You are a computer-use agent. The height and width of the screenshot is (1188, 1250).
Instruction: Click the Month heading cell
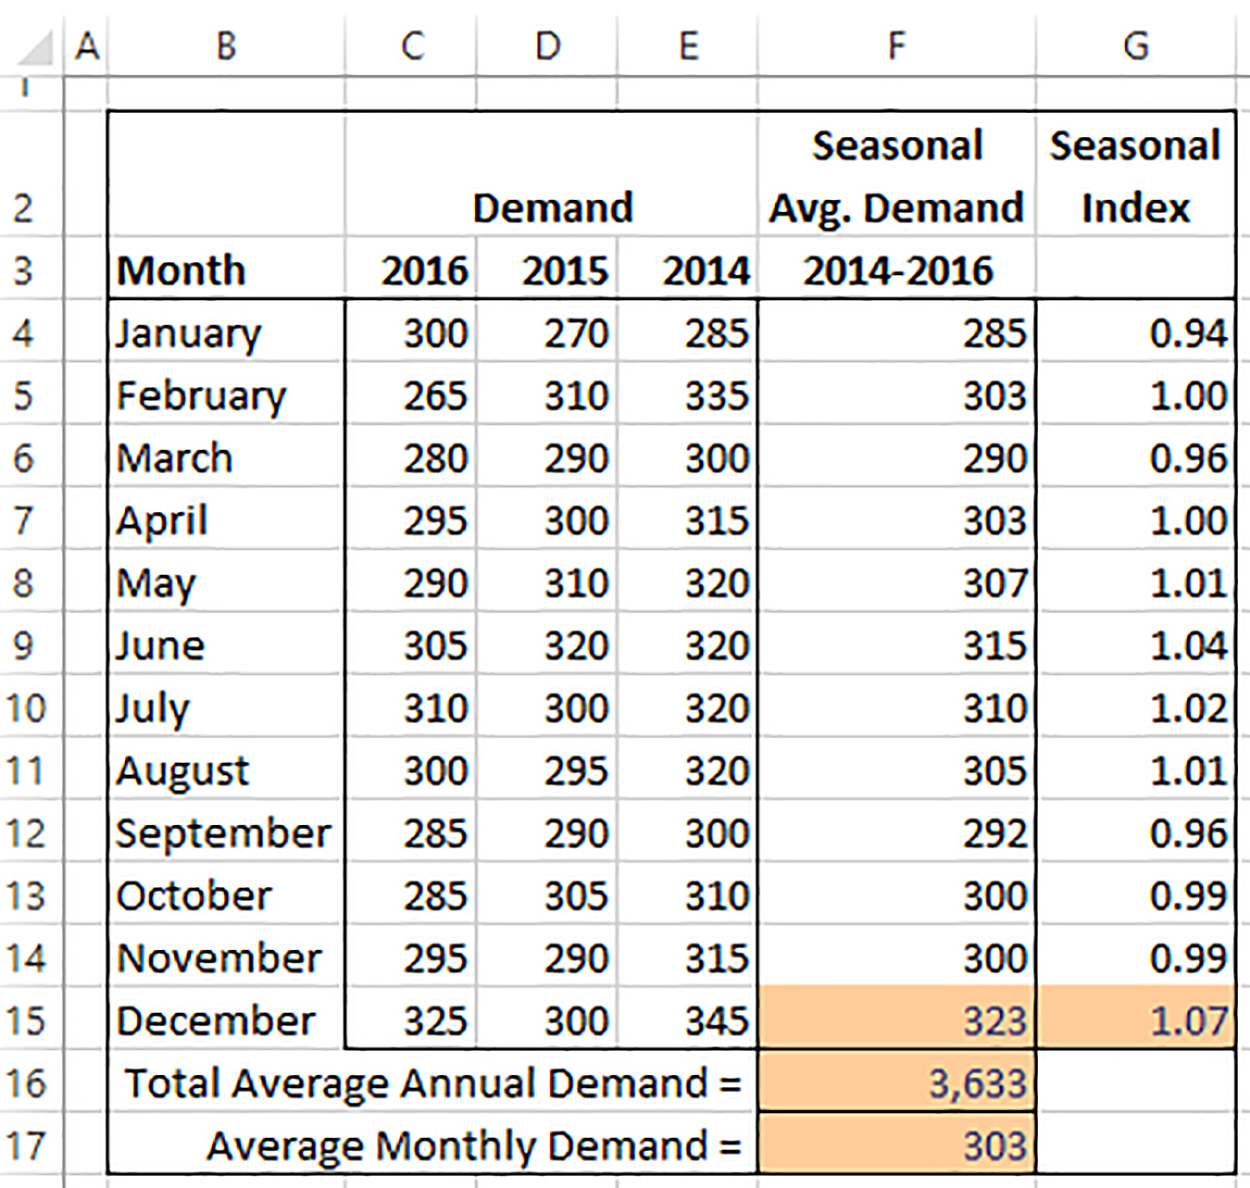pyautogui.click(x=226, y=270)
